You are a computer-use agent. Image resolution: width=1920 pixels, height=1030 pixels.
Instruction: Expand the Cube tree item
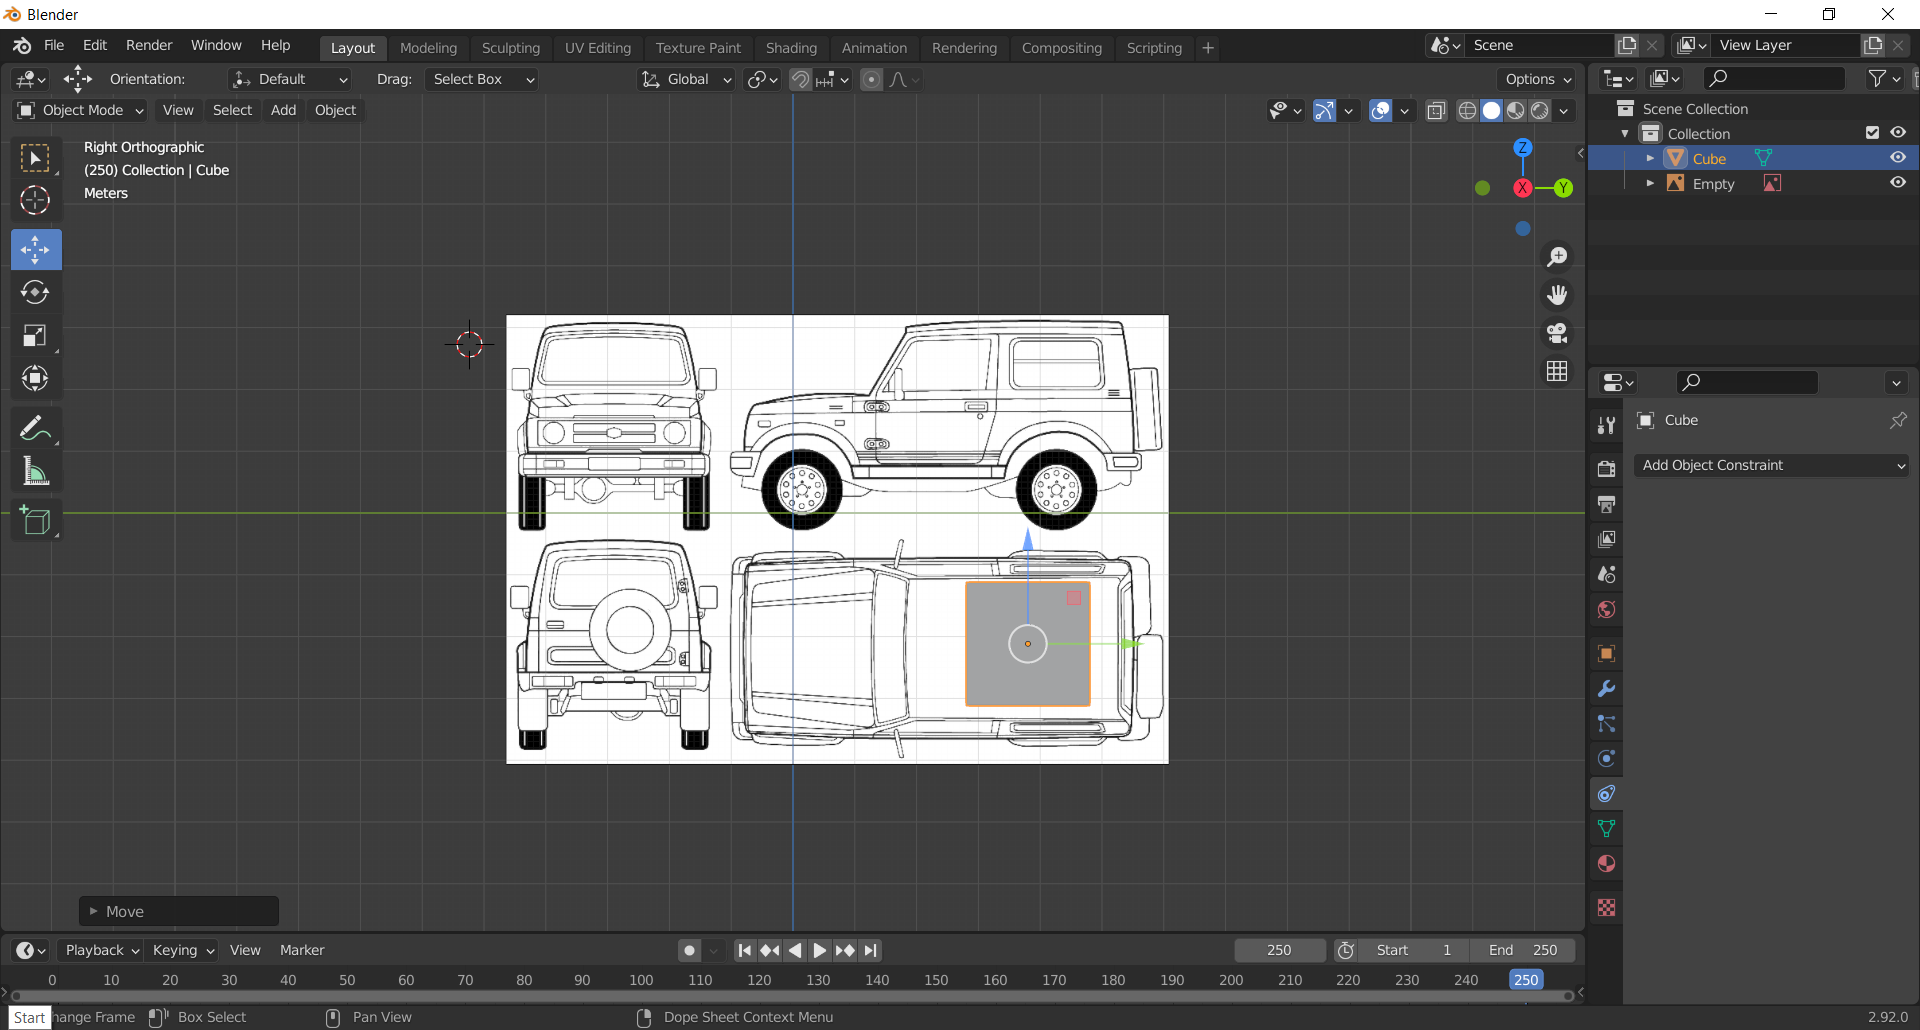point(1650,158)
